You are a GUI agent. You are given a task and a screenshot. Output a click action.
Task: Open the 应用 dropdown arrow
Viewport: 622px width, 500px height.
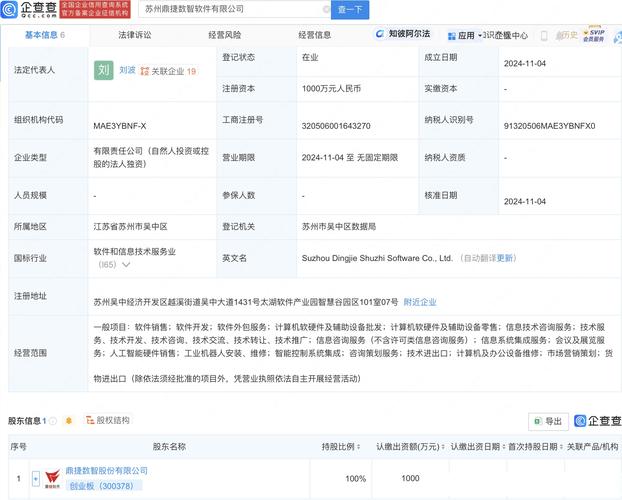click(x=480, y=36)
